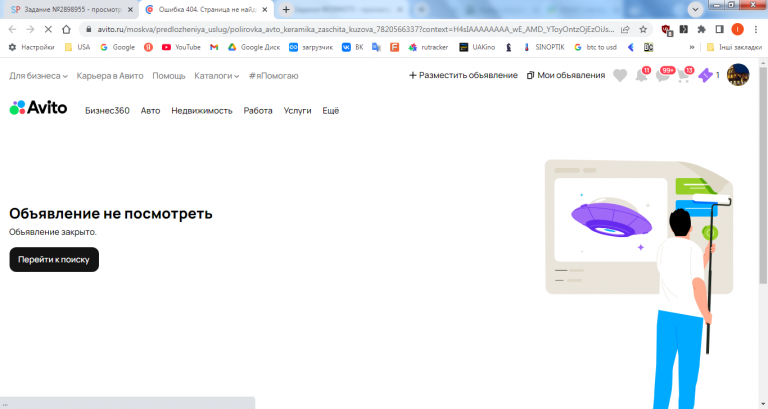This screenshot has height=409, width=768.
Task: Click the address bar URL field
Action: (x=355, y=29)
